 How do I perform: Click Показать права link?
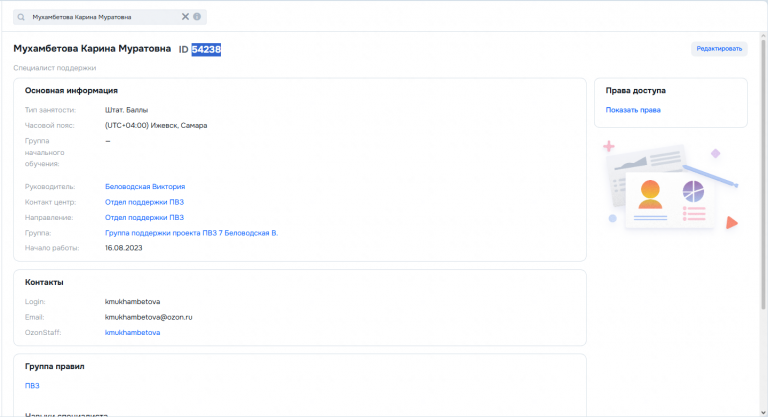[633, 110]
